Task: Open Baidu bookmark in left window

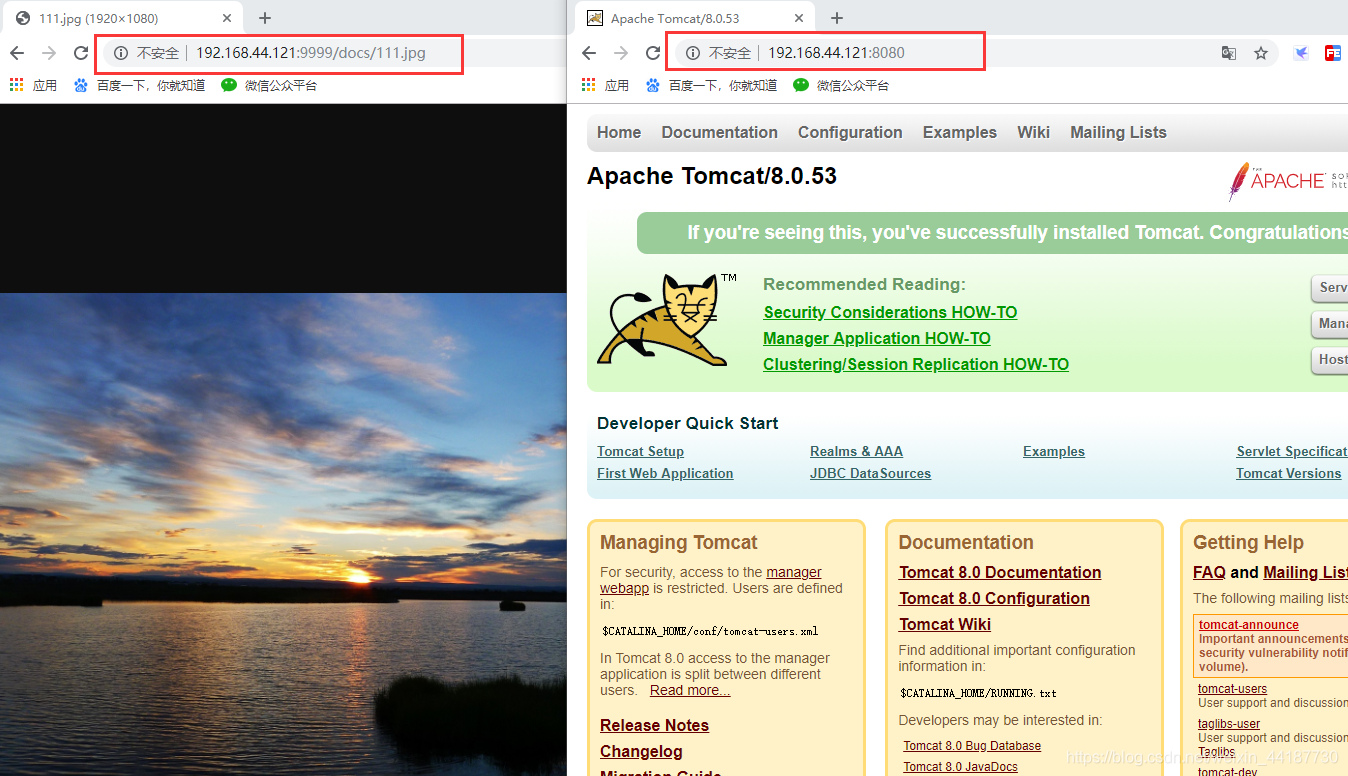Action: (139, 85)
